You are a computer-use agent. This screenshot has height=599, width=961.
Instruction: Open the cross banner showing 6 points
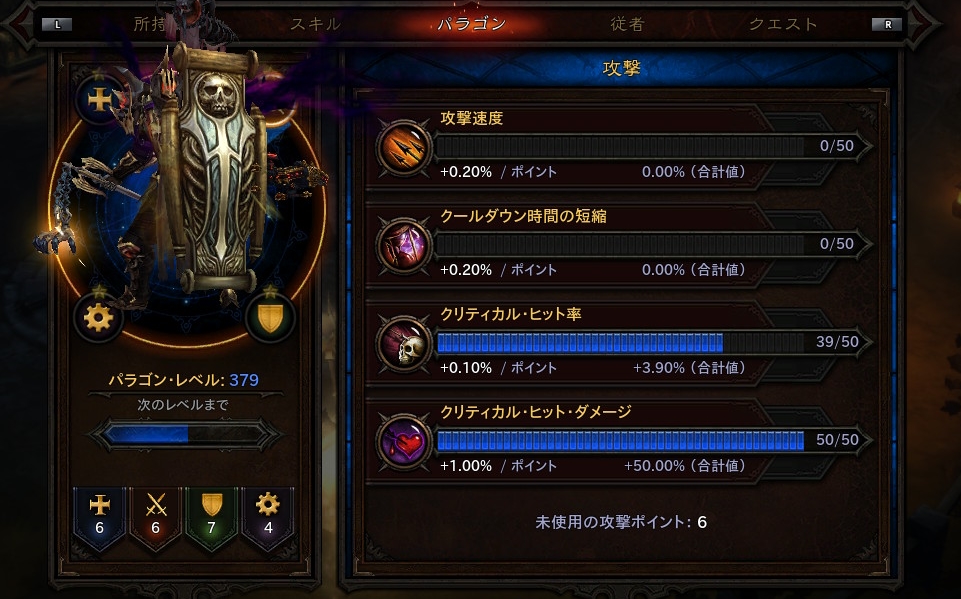click(99, 518)
